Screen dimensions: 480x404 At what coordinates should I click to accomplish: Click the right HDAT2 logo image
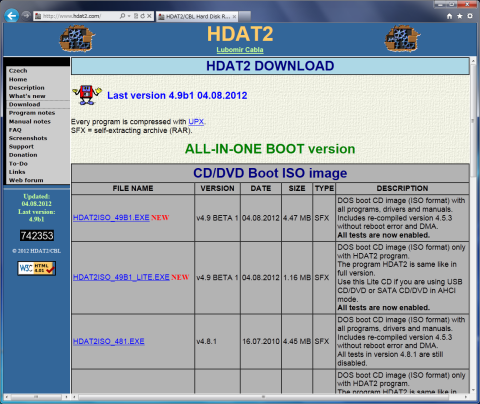[402, 39]
